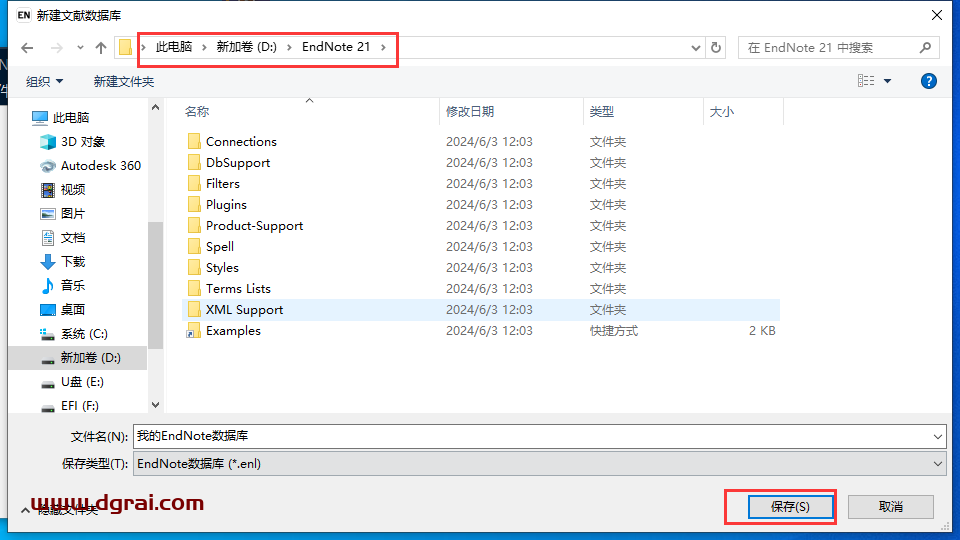Select 下载 in the sidebar
Image resolution: width=960 pixels, height=540 pixels.
click(62, 261)
